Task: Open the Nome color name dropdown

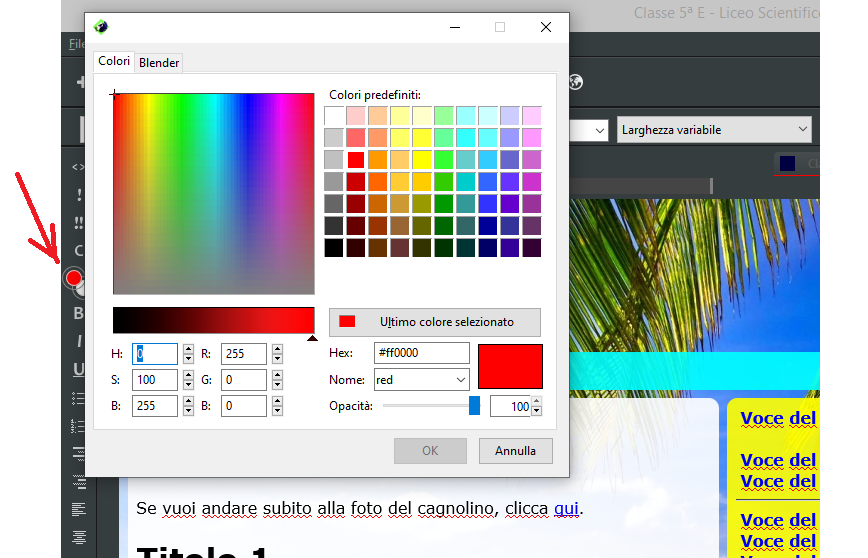Action: click(421, 380)
